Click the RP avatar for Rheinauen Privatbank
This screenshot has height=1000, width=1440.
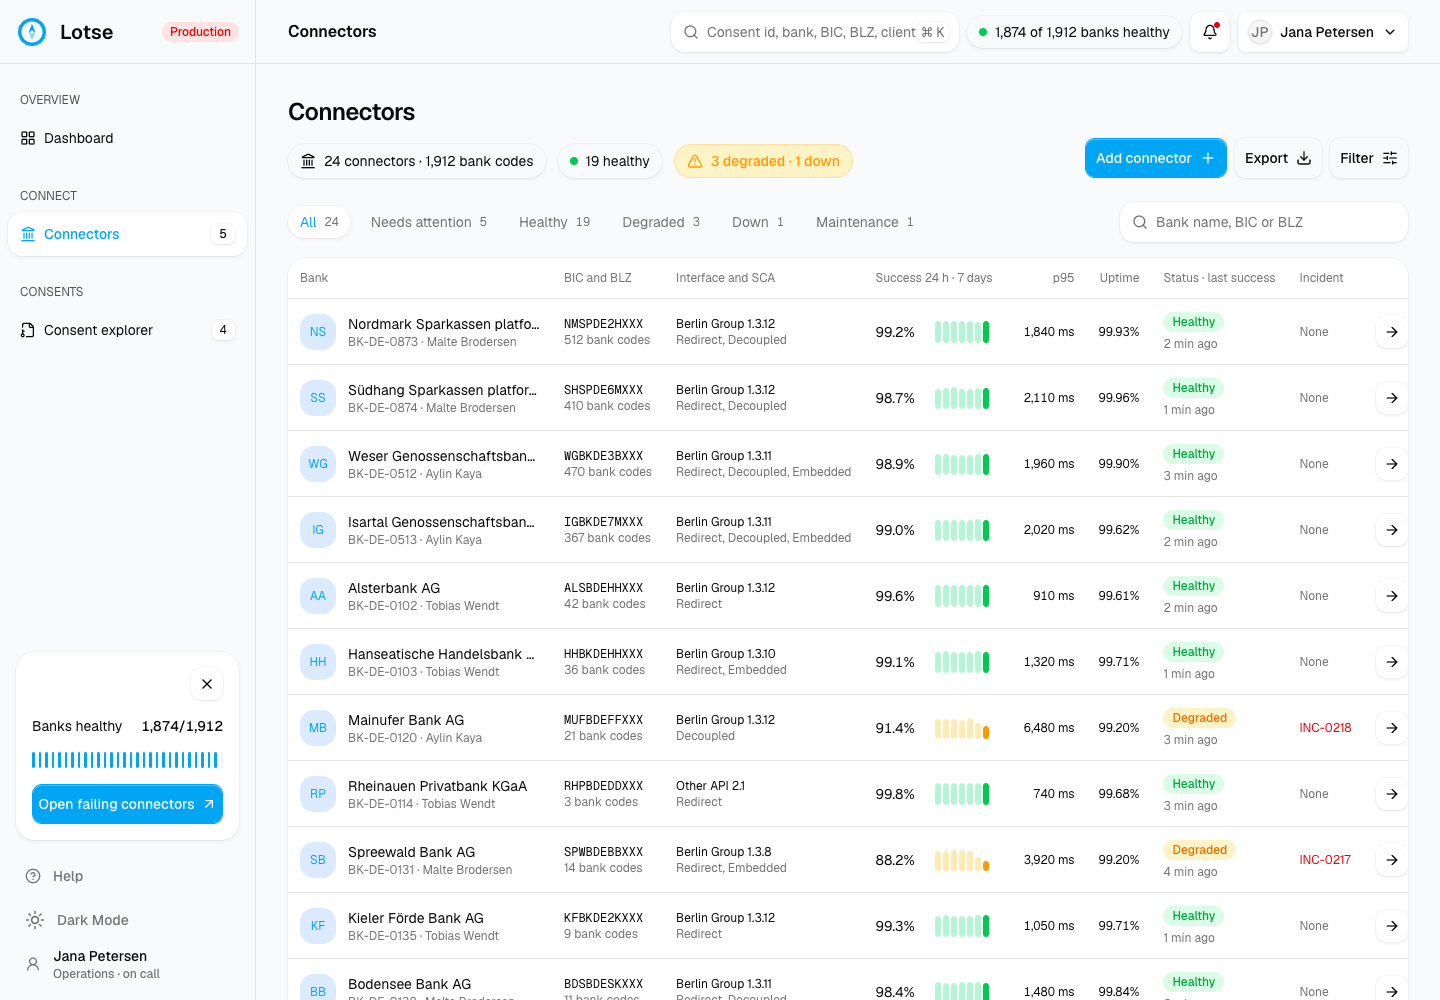(x=318, y=794)
